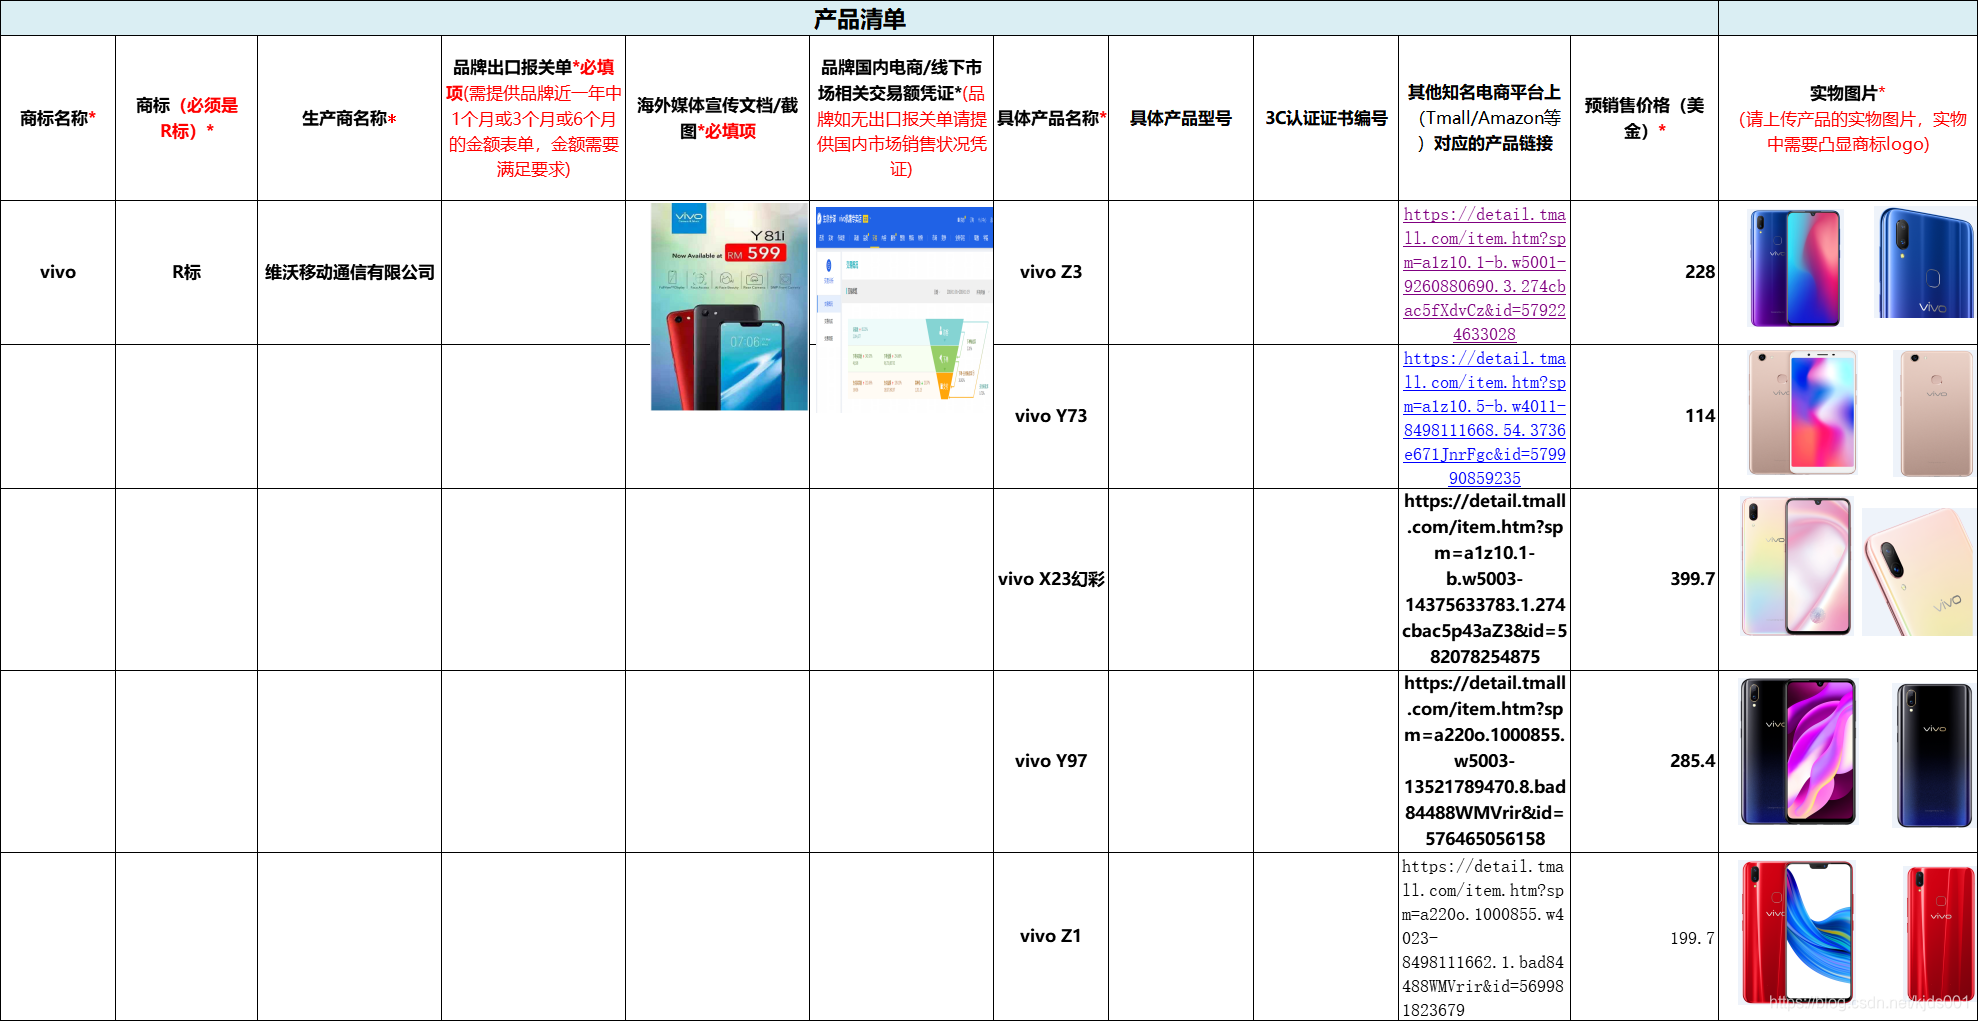The width and height of the screenshot is (1978, 1021).
Task: Click the Tmall URL cell for vivo Y97
Action: [x=1484, y=761]
